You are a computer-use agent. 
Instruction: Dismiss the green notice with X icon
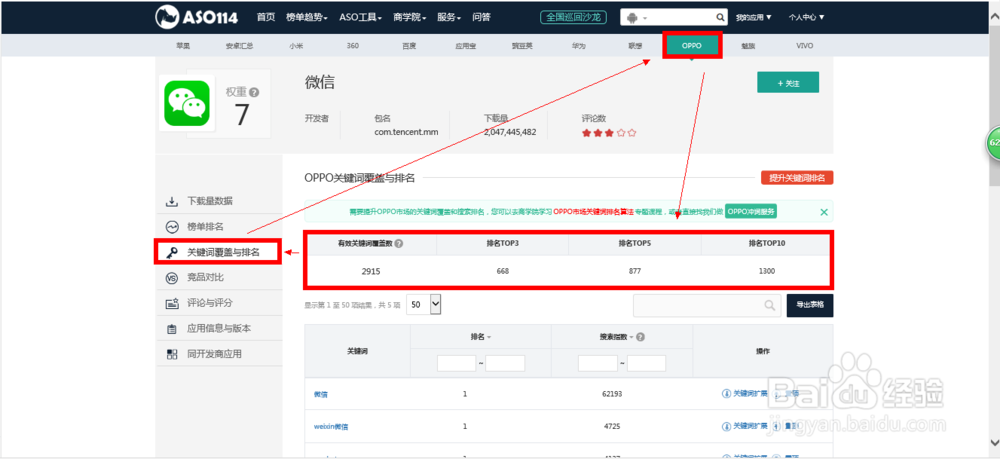click(x=823, y=212)
